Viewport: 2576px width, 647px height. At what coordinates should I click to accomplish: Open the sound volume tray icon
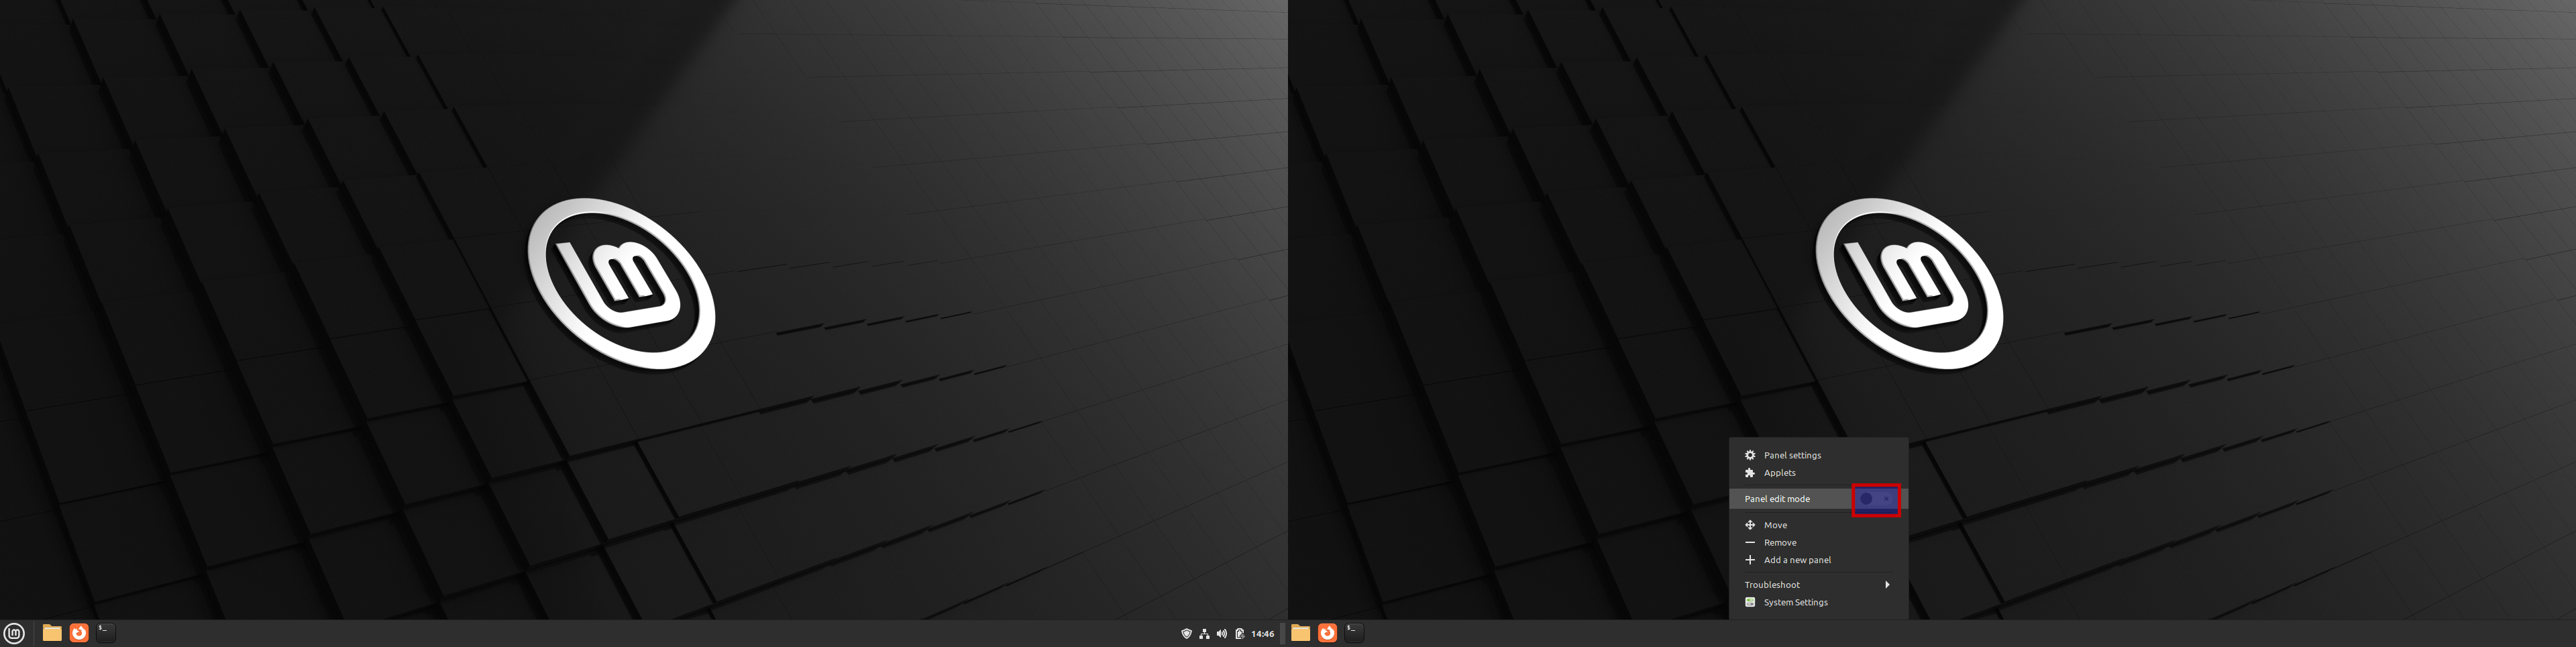1222,634
